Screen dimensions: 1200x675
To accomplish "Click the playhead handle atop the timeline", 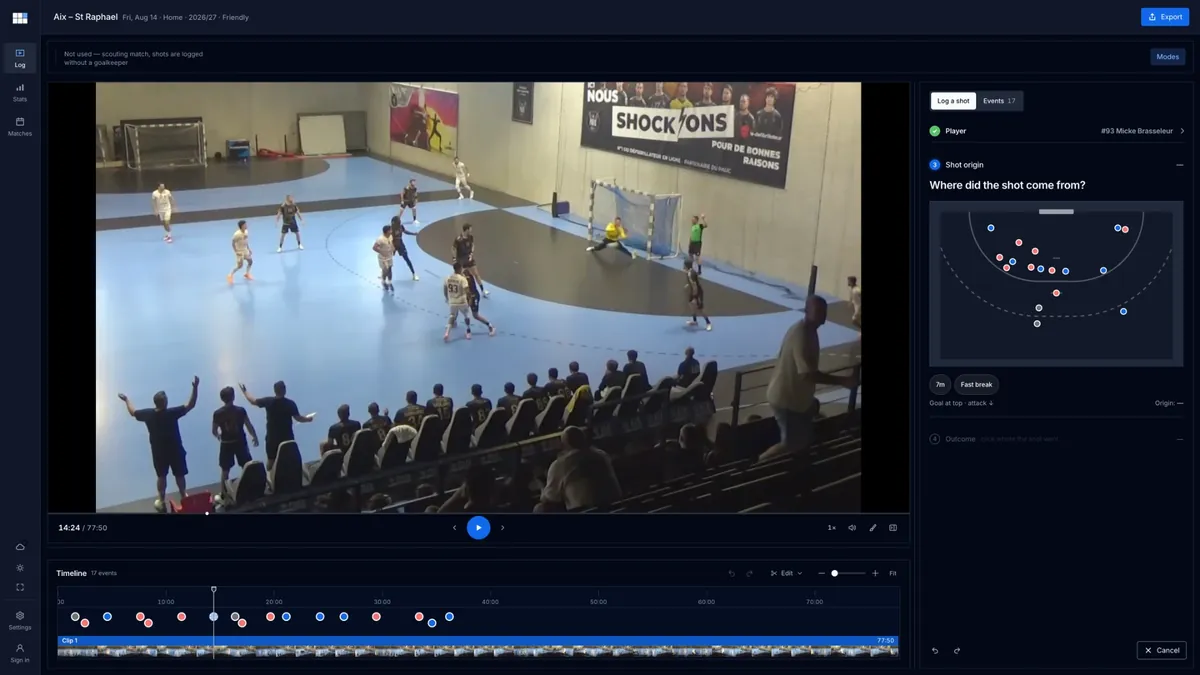I will coord(213,589).
